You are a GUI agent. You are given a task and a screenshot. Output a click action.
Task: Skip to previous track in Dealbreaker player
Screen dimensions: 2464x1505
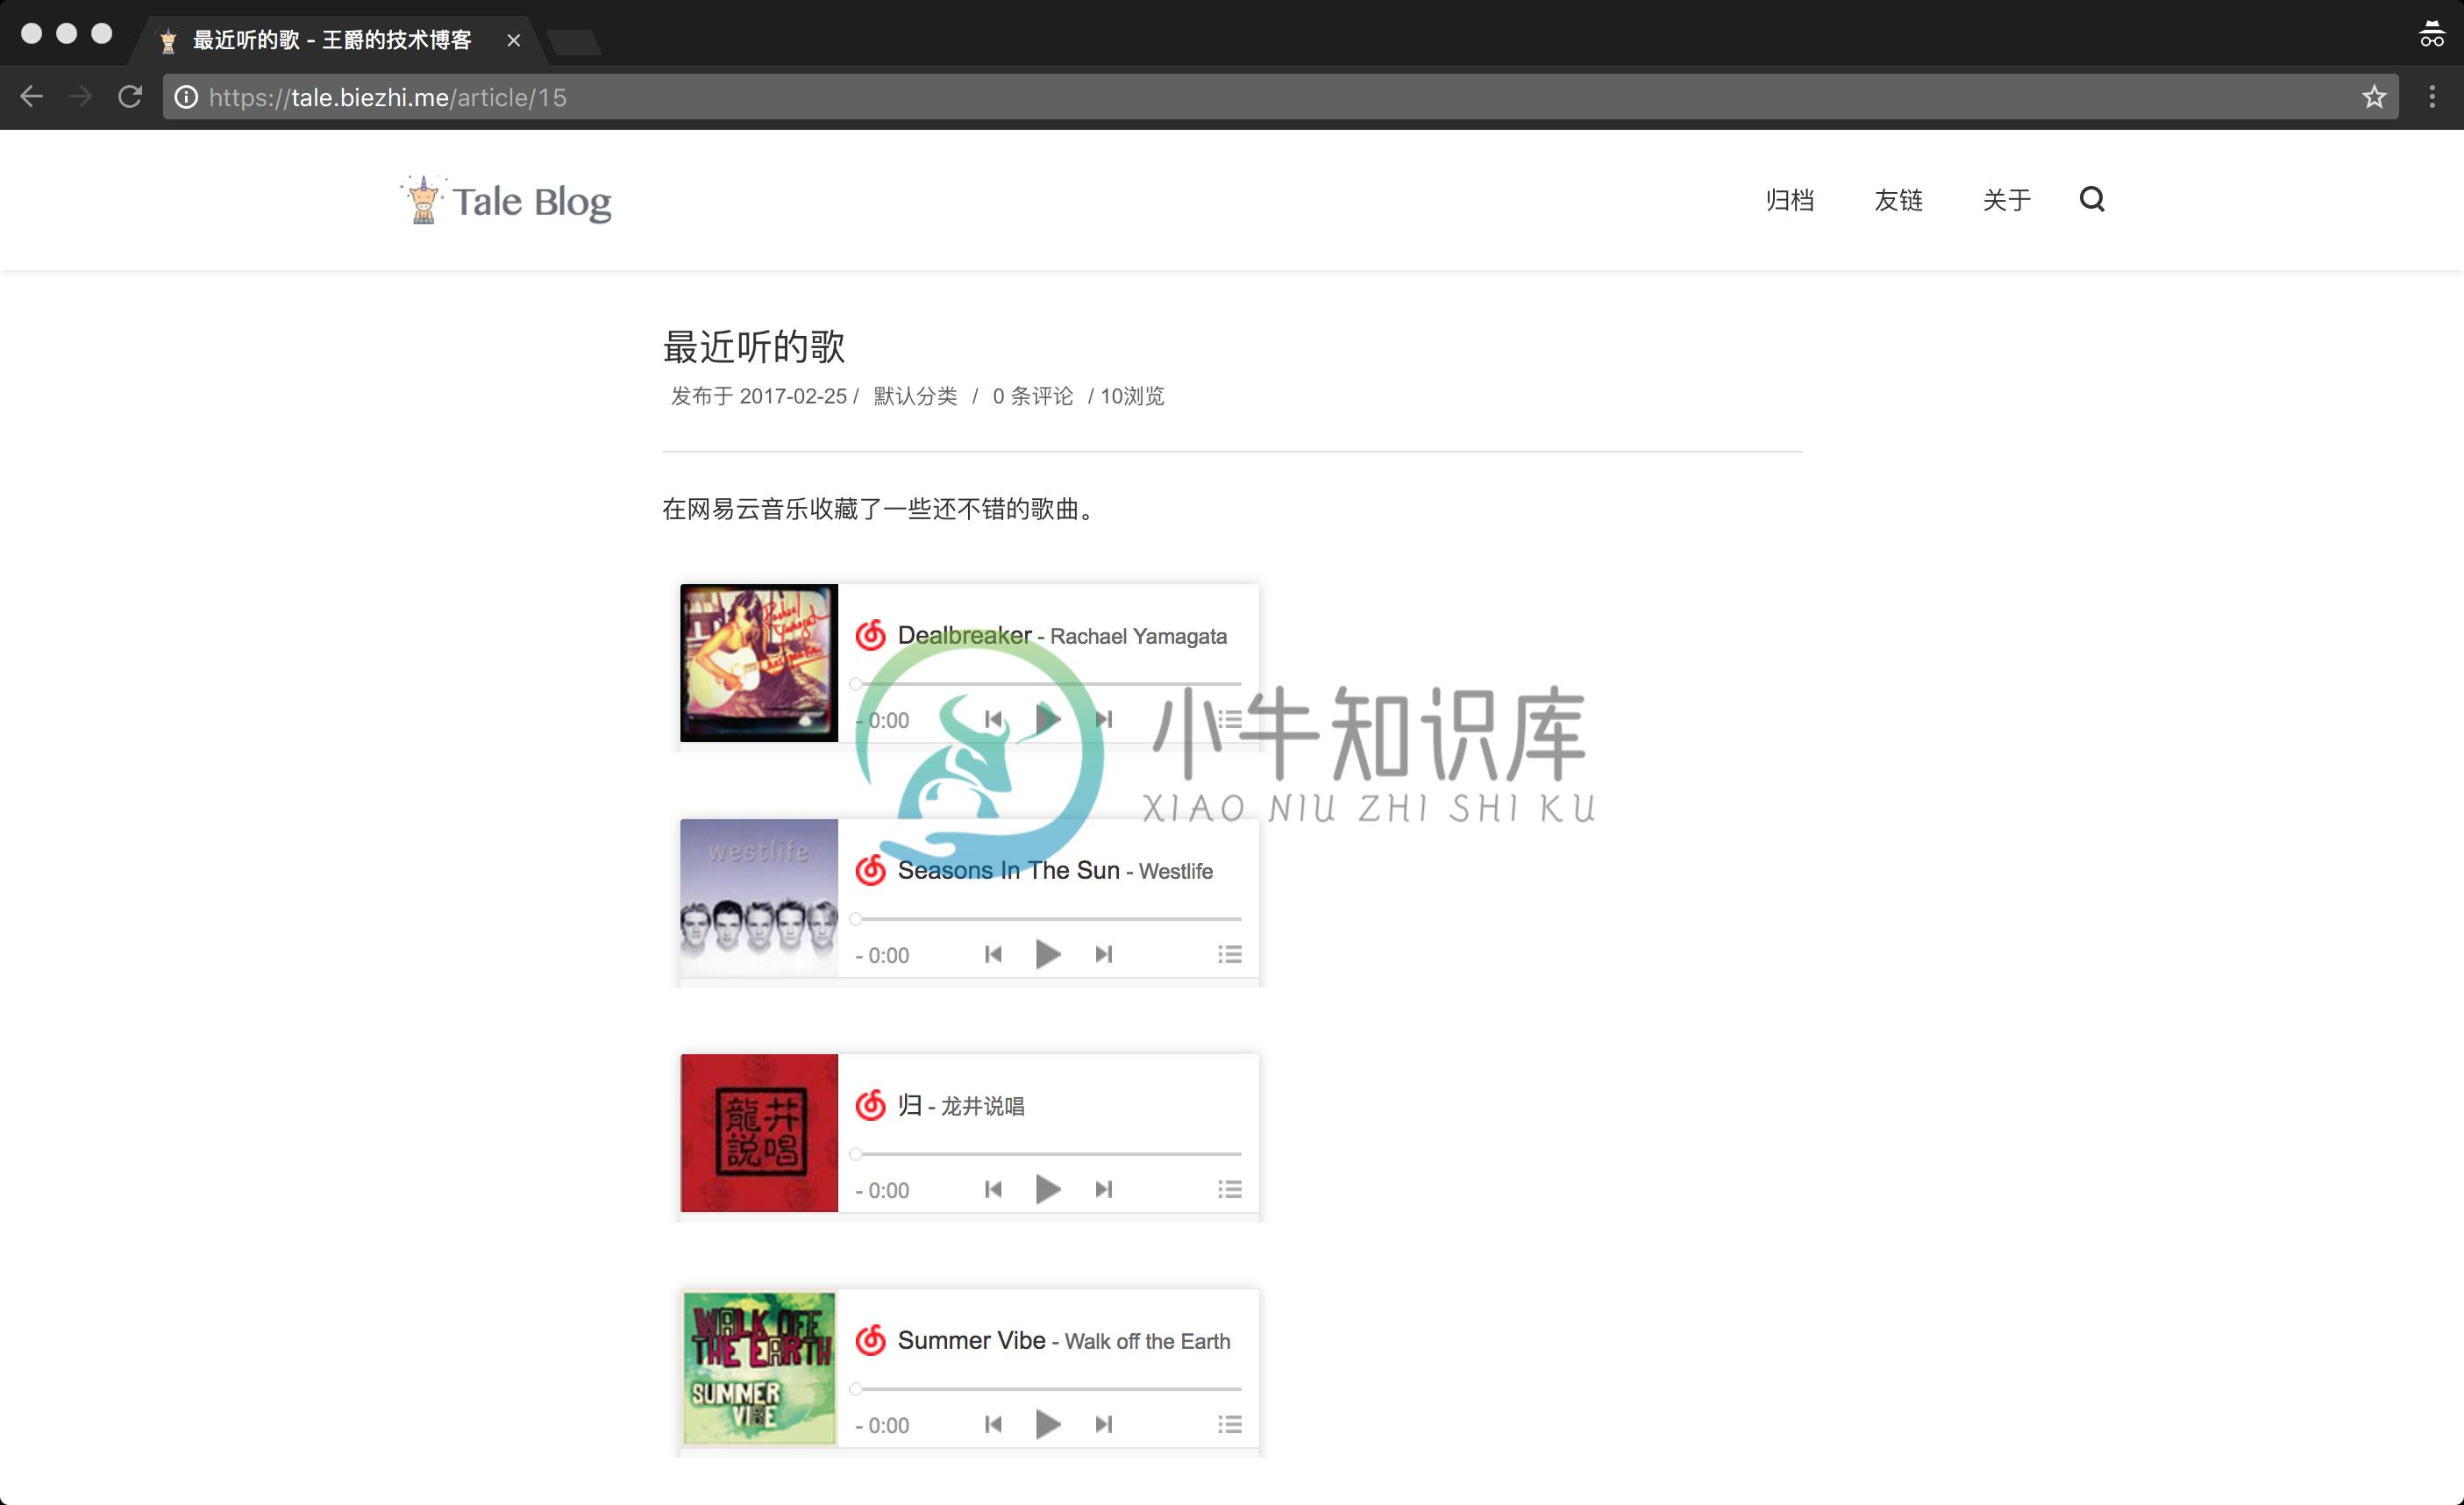tap(993, 719)
